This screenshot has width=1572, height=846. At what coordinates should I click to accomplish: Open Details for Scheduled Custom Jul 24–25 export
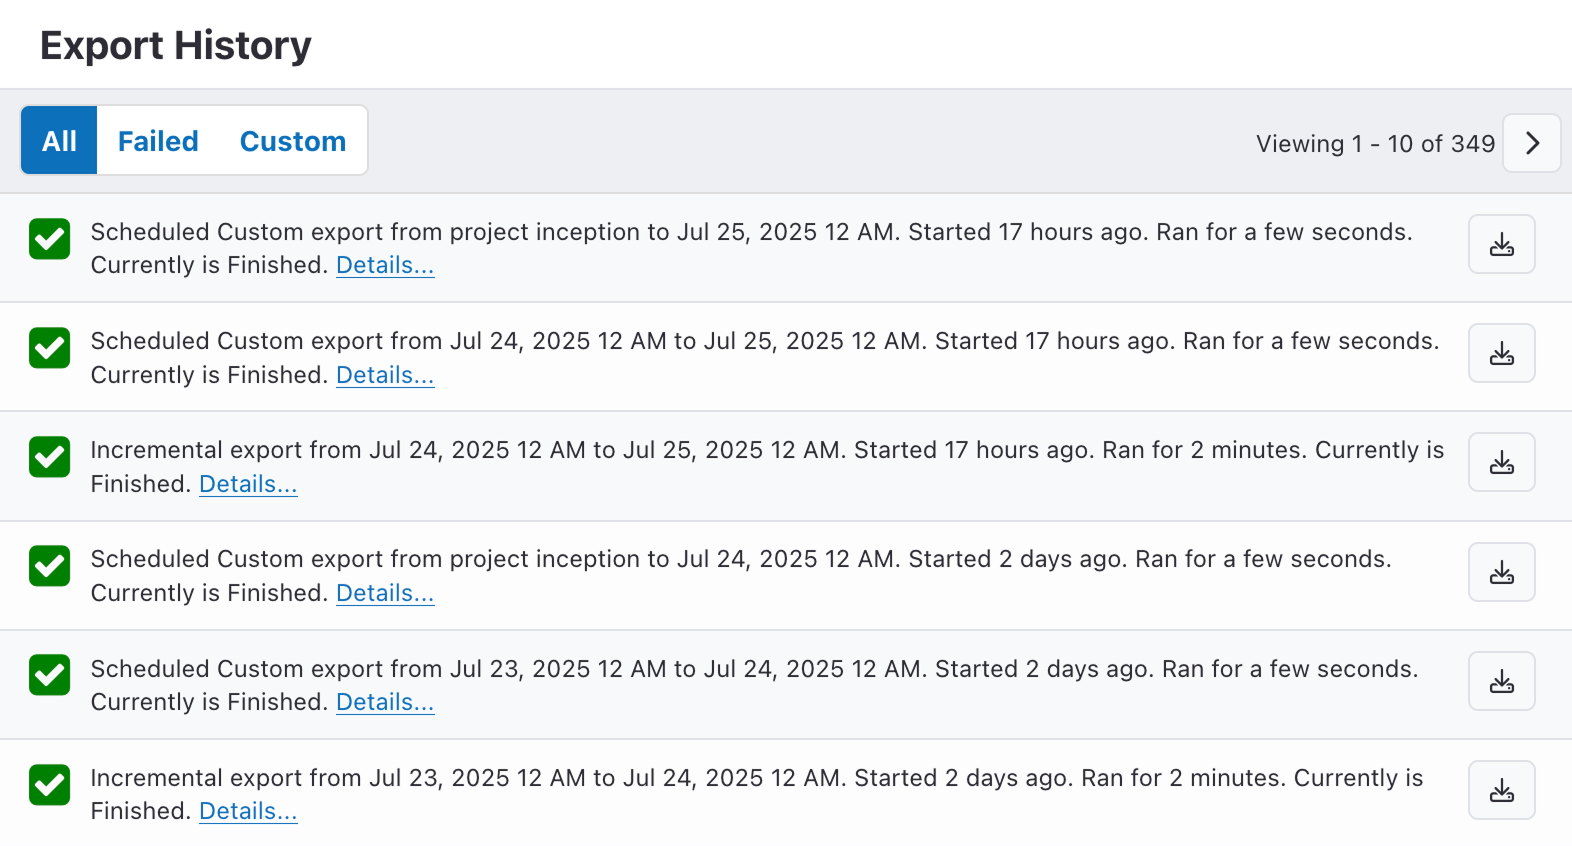pos(385,376)
